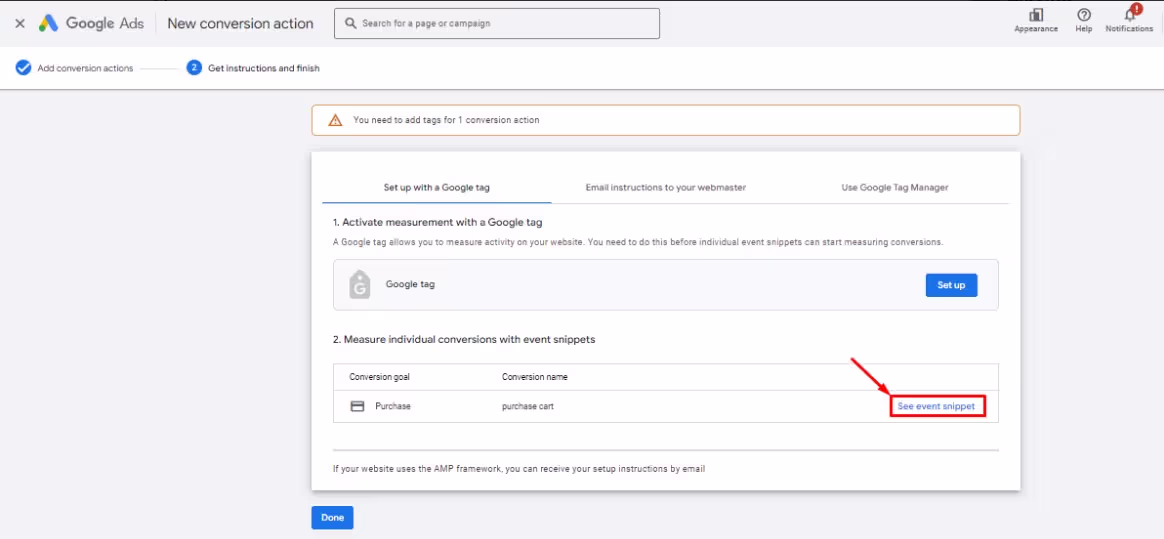Click the 'Conversion goal' column header
Screen dimensions: 1164x539
[379, 377]
